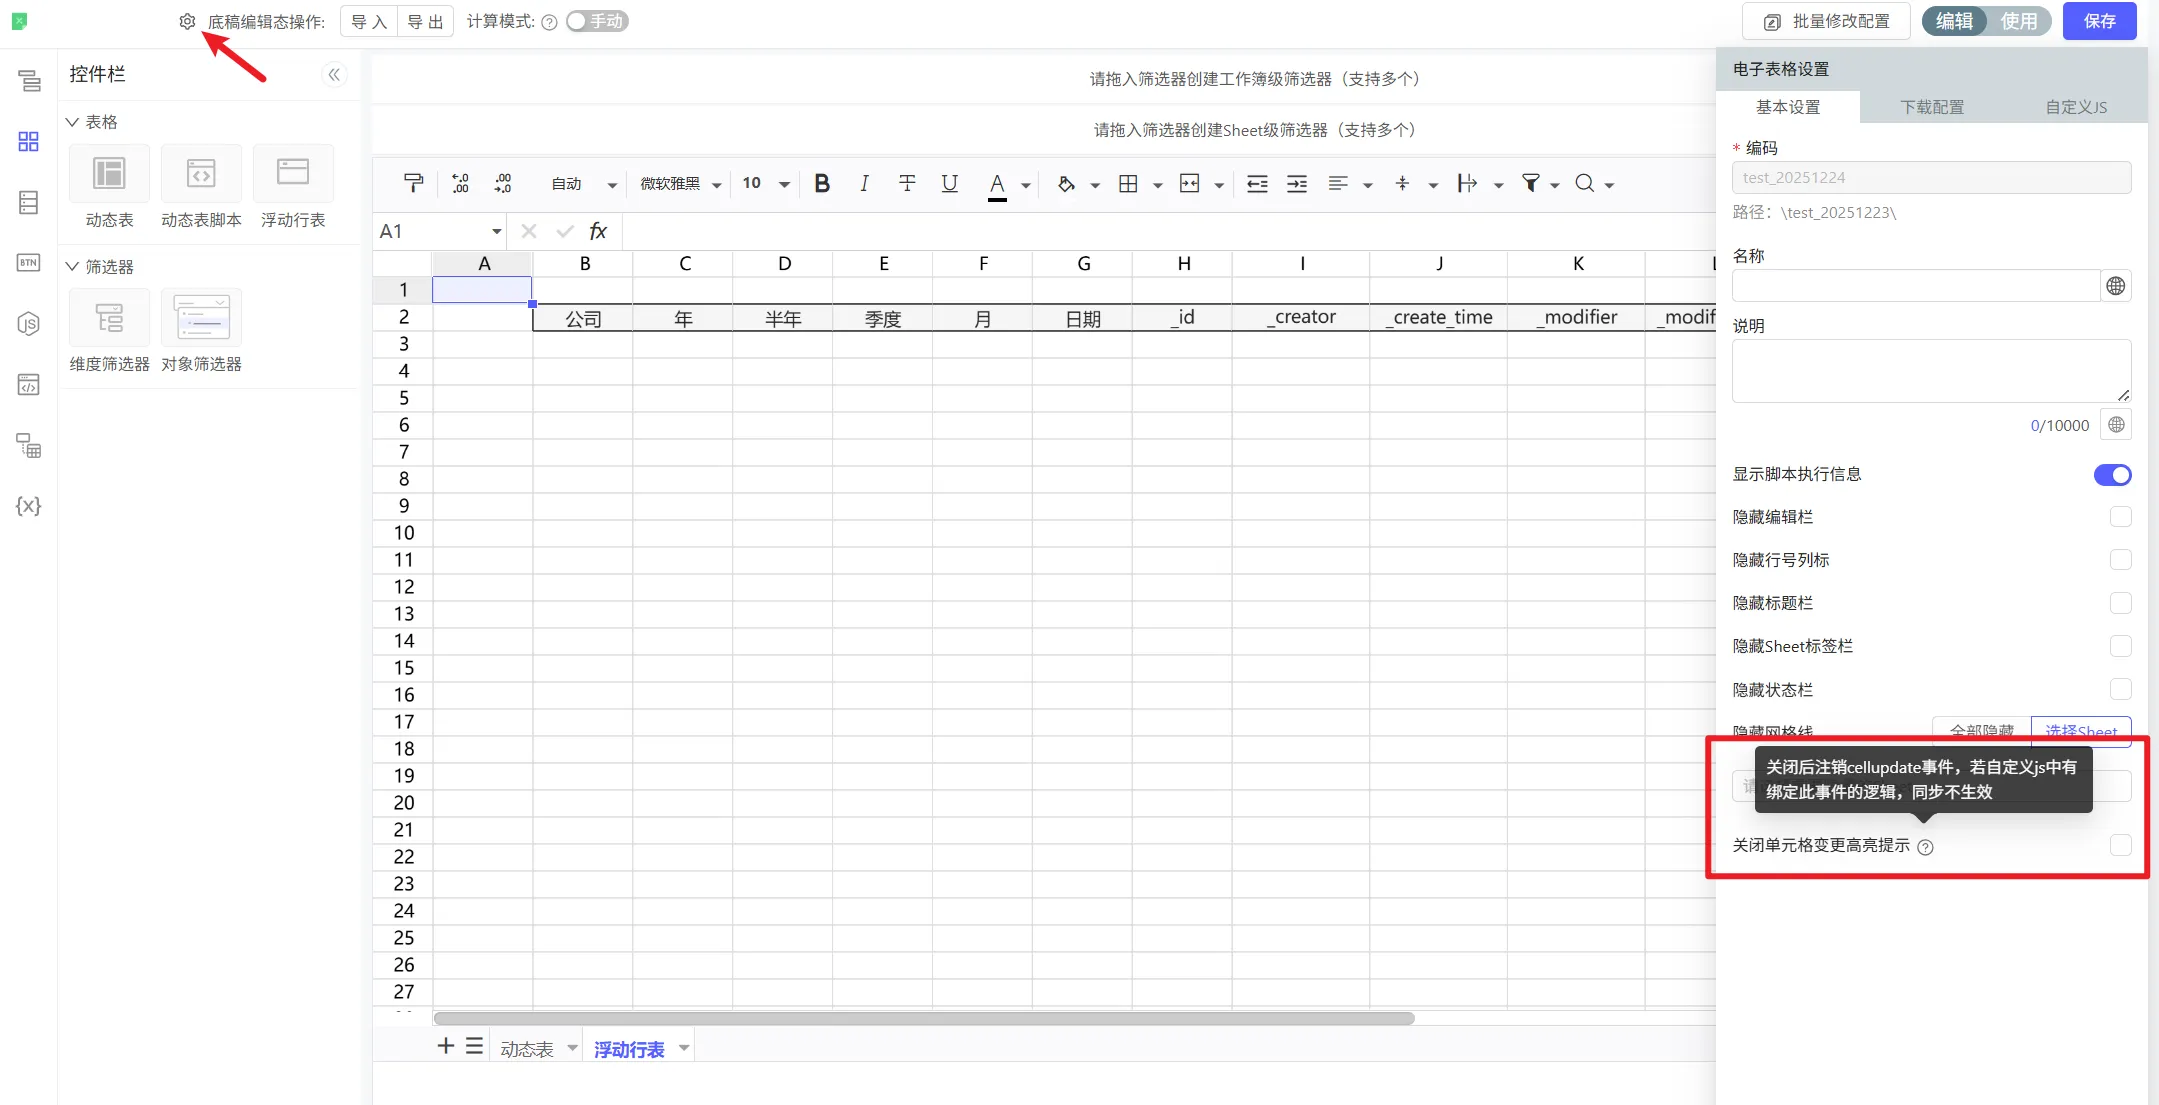Image resolution: width=2159 pixels, height=1105 pixels.
Task: Click the 保存 button
Action: (2099, 21)
